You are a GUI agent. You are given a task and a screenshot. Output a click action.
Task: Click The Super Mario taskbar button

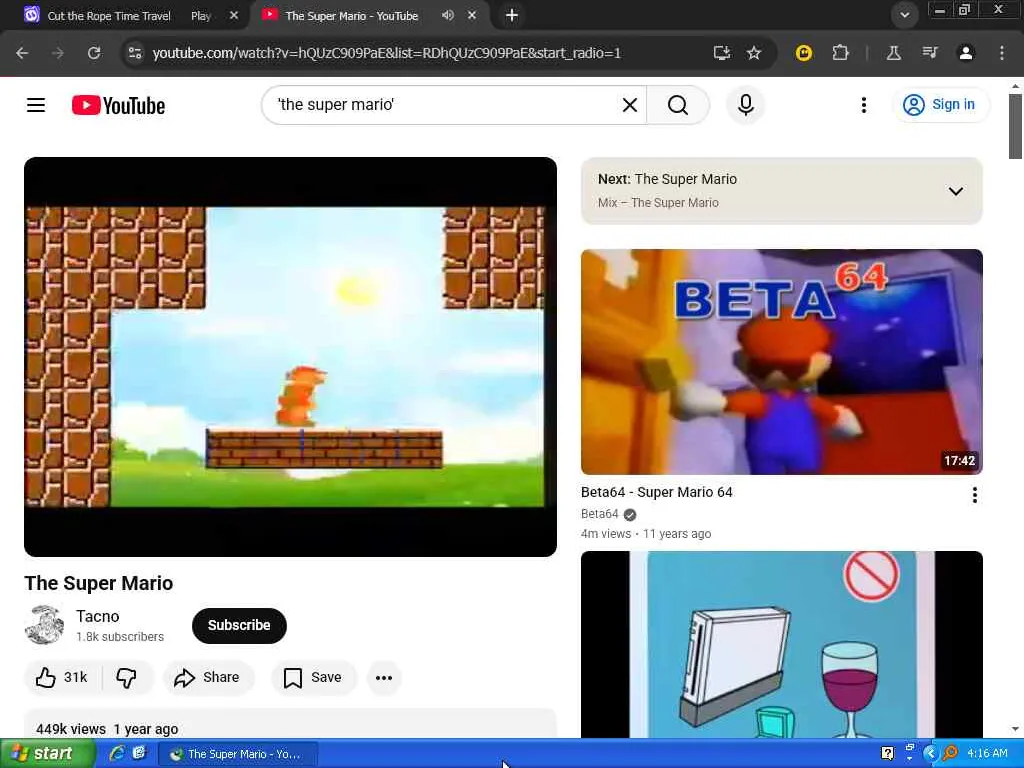[239, 754]
